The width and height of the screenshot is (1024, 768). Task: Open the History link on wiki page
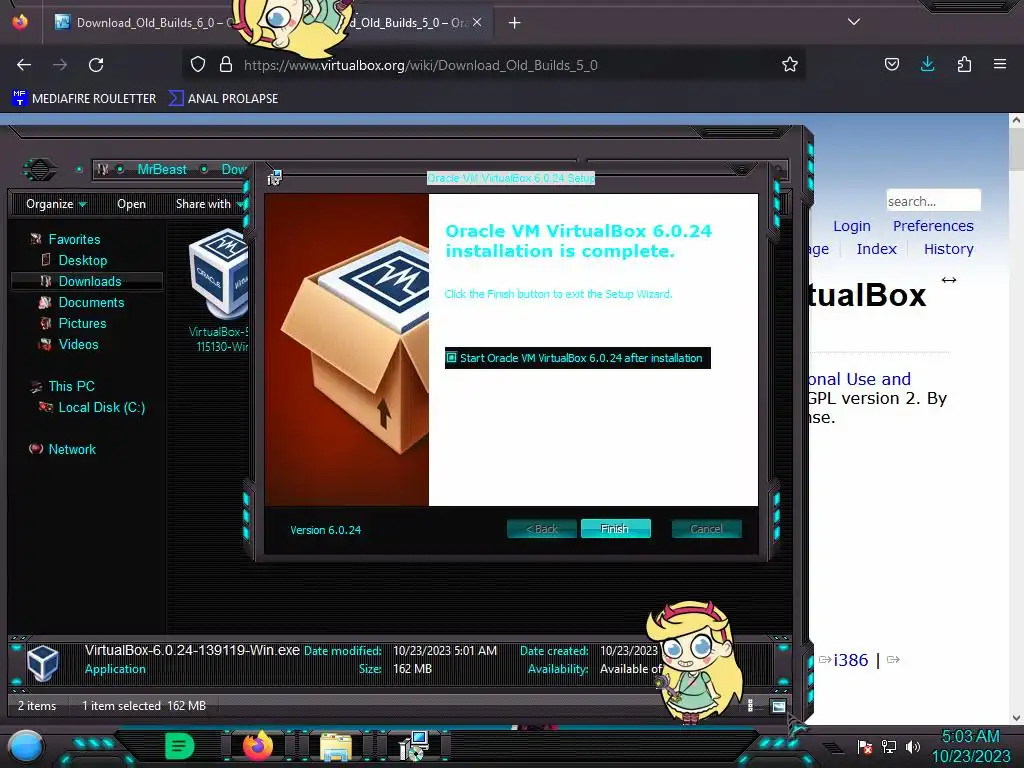tap(948, 249)
